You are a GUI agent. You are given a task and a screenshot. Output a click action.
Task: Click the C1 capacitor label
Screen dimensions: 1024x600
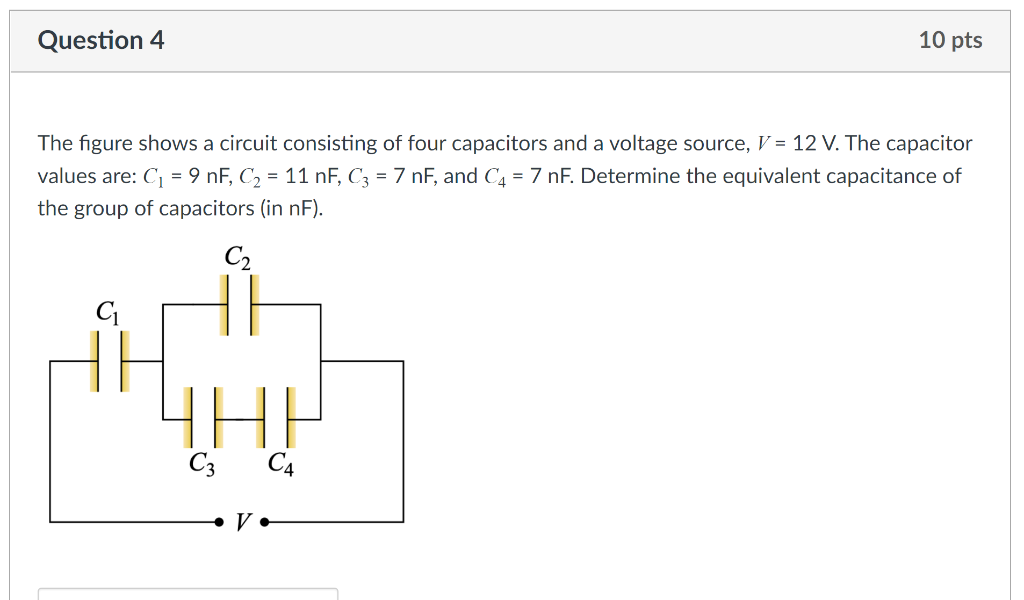point(108,311)
